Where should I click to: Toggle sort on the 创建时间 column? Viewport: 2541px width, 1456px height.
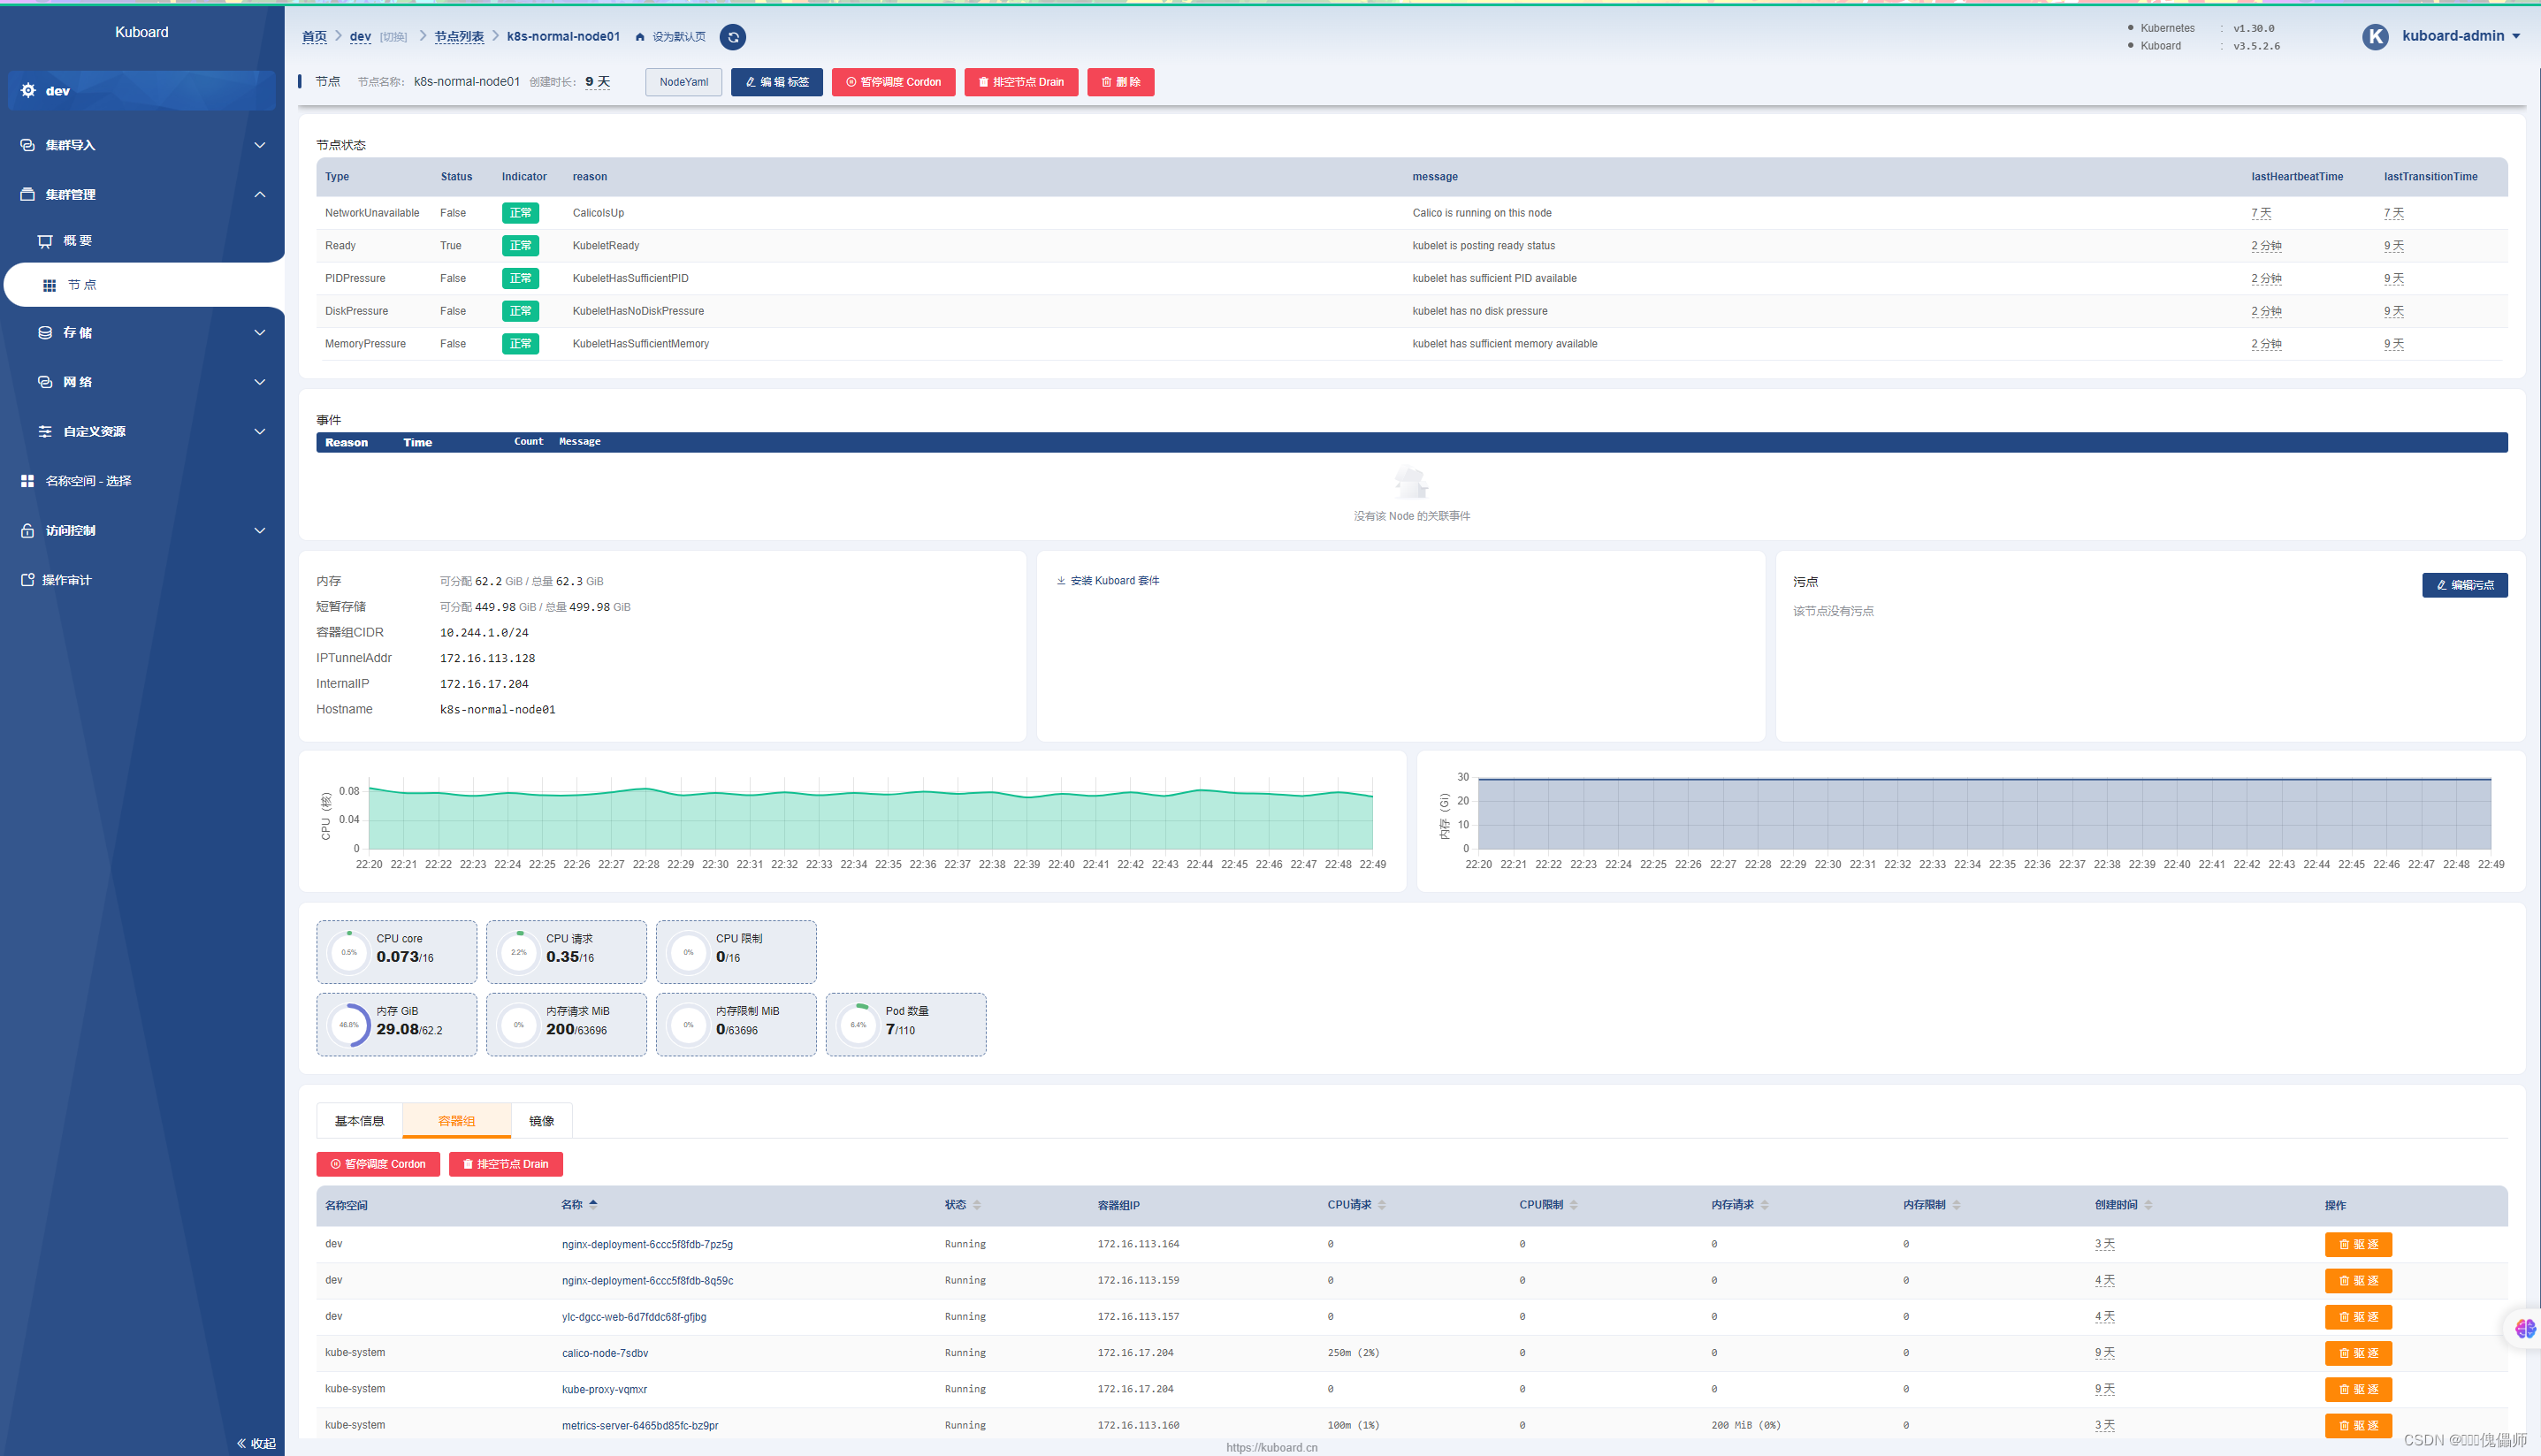point(2148,1205)
